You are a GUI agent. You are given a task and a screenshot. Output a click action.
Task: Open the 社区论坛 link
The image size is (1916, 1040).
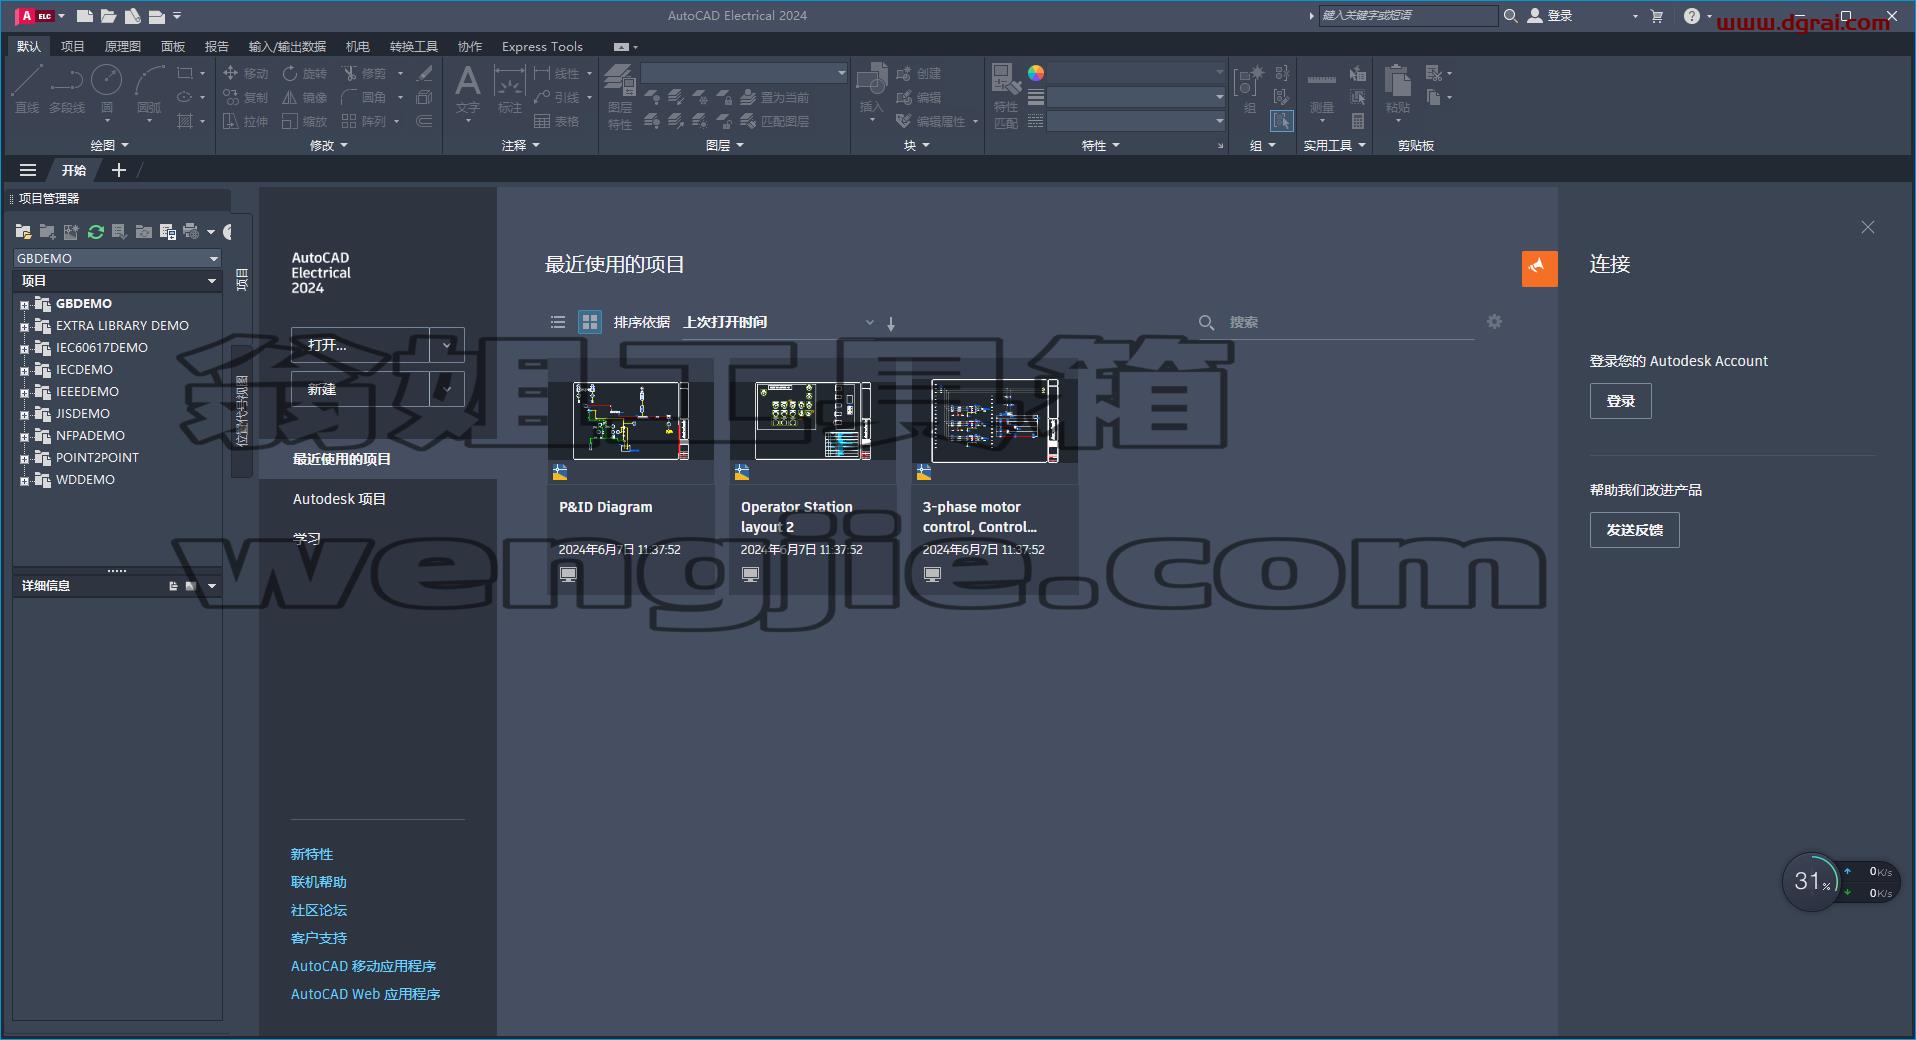pos(319,910)
